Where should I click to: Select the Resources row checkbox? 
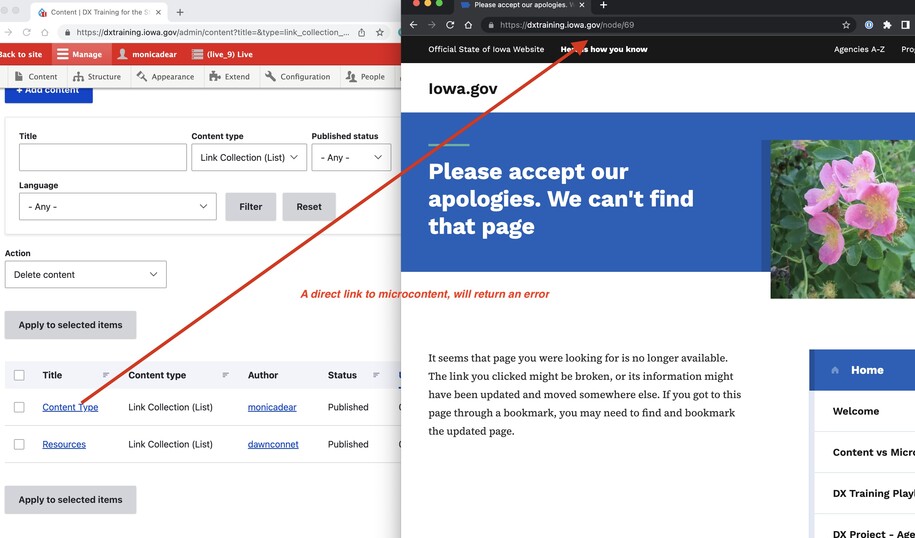tap(19, 444)
